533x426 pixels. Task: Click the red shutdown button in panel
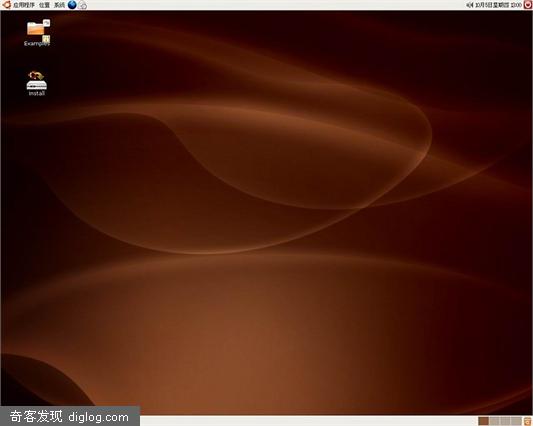click(528, 4)
